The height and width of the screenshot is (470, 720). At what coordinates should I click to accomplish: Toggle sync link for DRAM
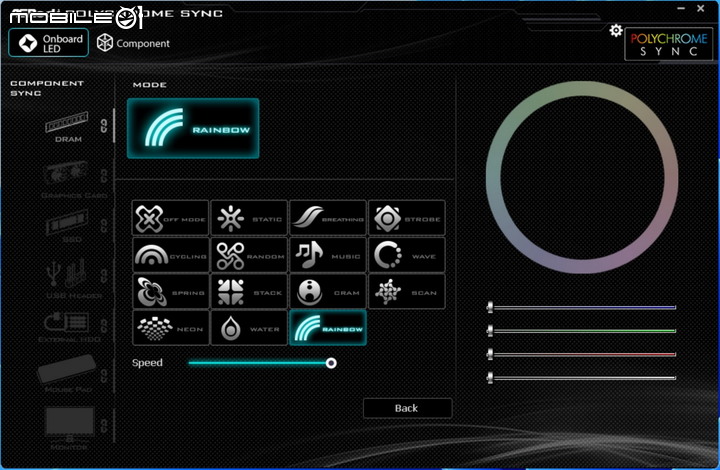104,126
